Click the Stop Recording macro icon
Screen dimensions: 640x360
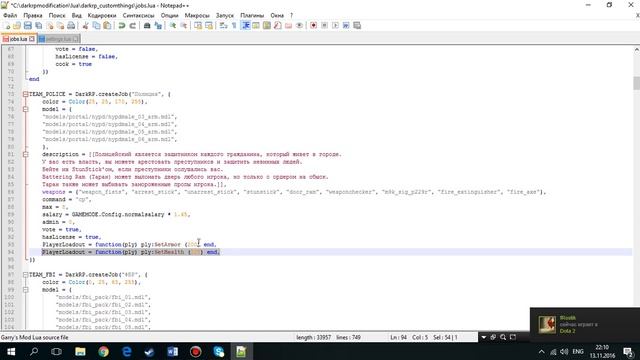click(x=324, y=26)
